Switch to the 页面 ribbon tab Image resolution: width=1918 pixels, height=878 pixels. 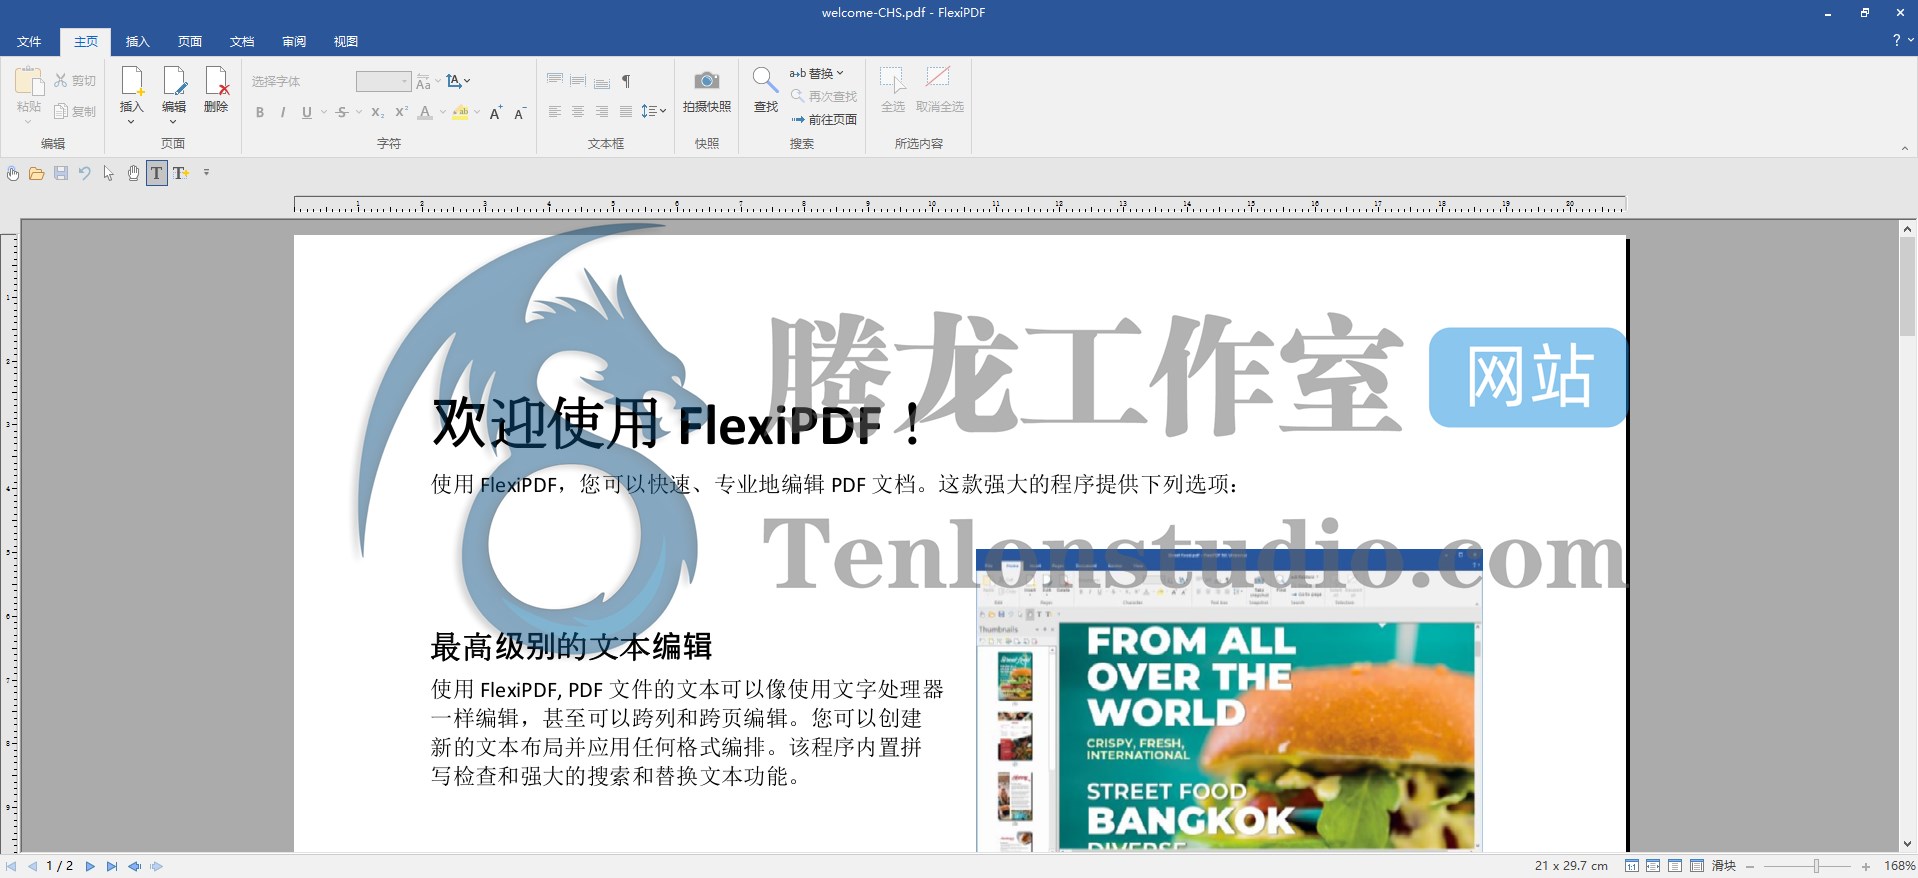(190, 41)
